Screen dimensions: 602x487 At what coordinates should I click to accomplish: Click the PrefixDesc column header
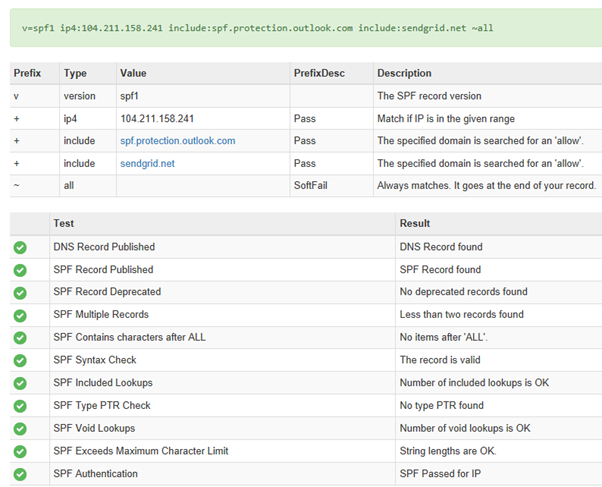pos(319,73)
